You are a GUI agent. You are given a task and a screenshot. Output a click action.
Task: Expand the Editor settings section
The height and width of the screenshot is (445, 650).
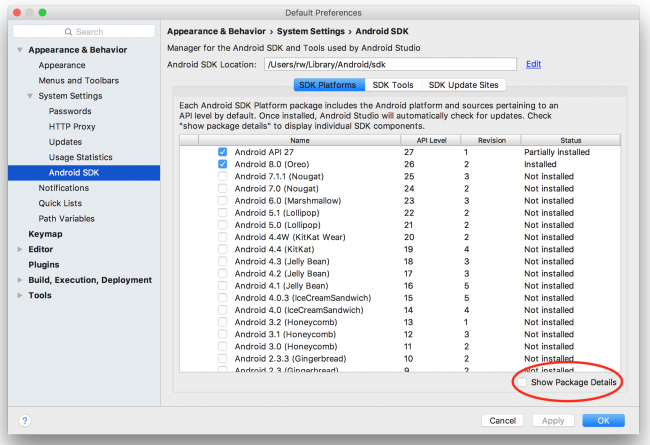(21, 249)
